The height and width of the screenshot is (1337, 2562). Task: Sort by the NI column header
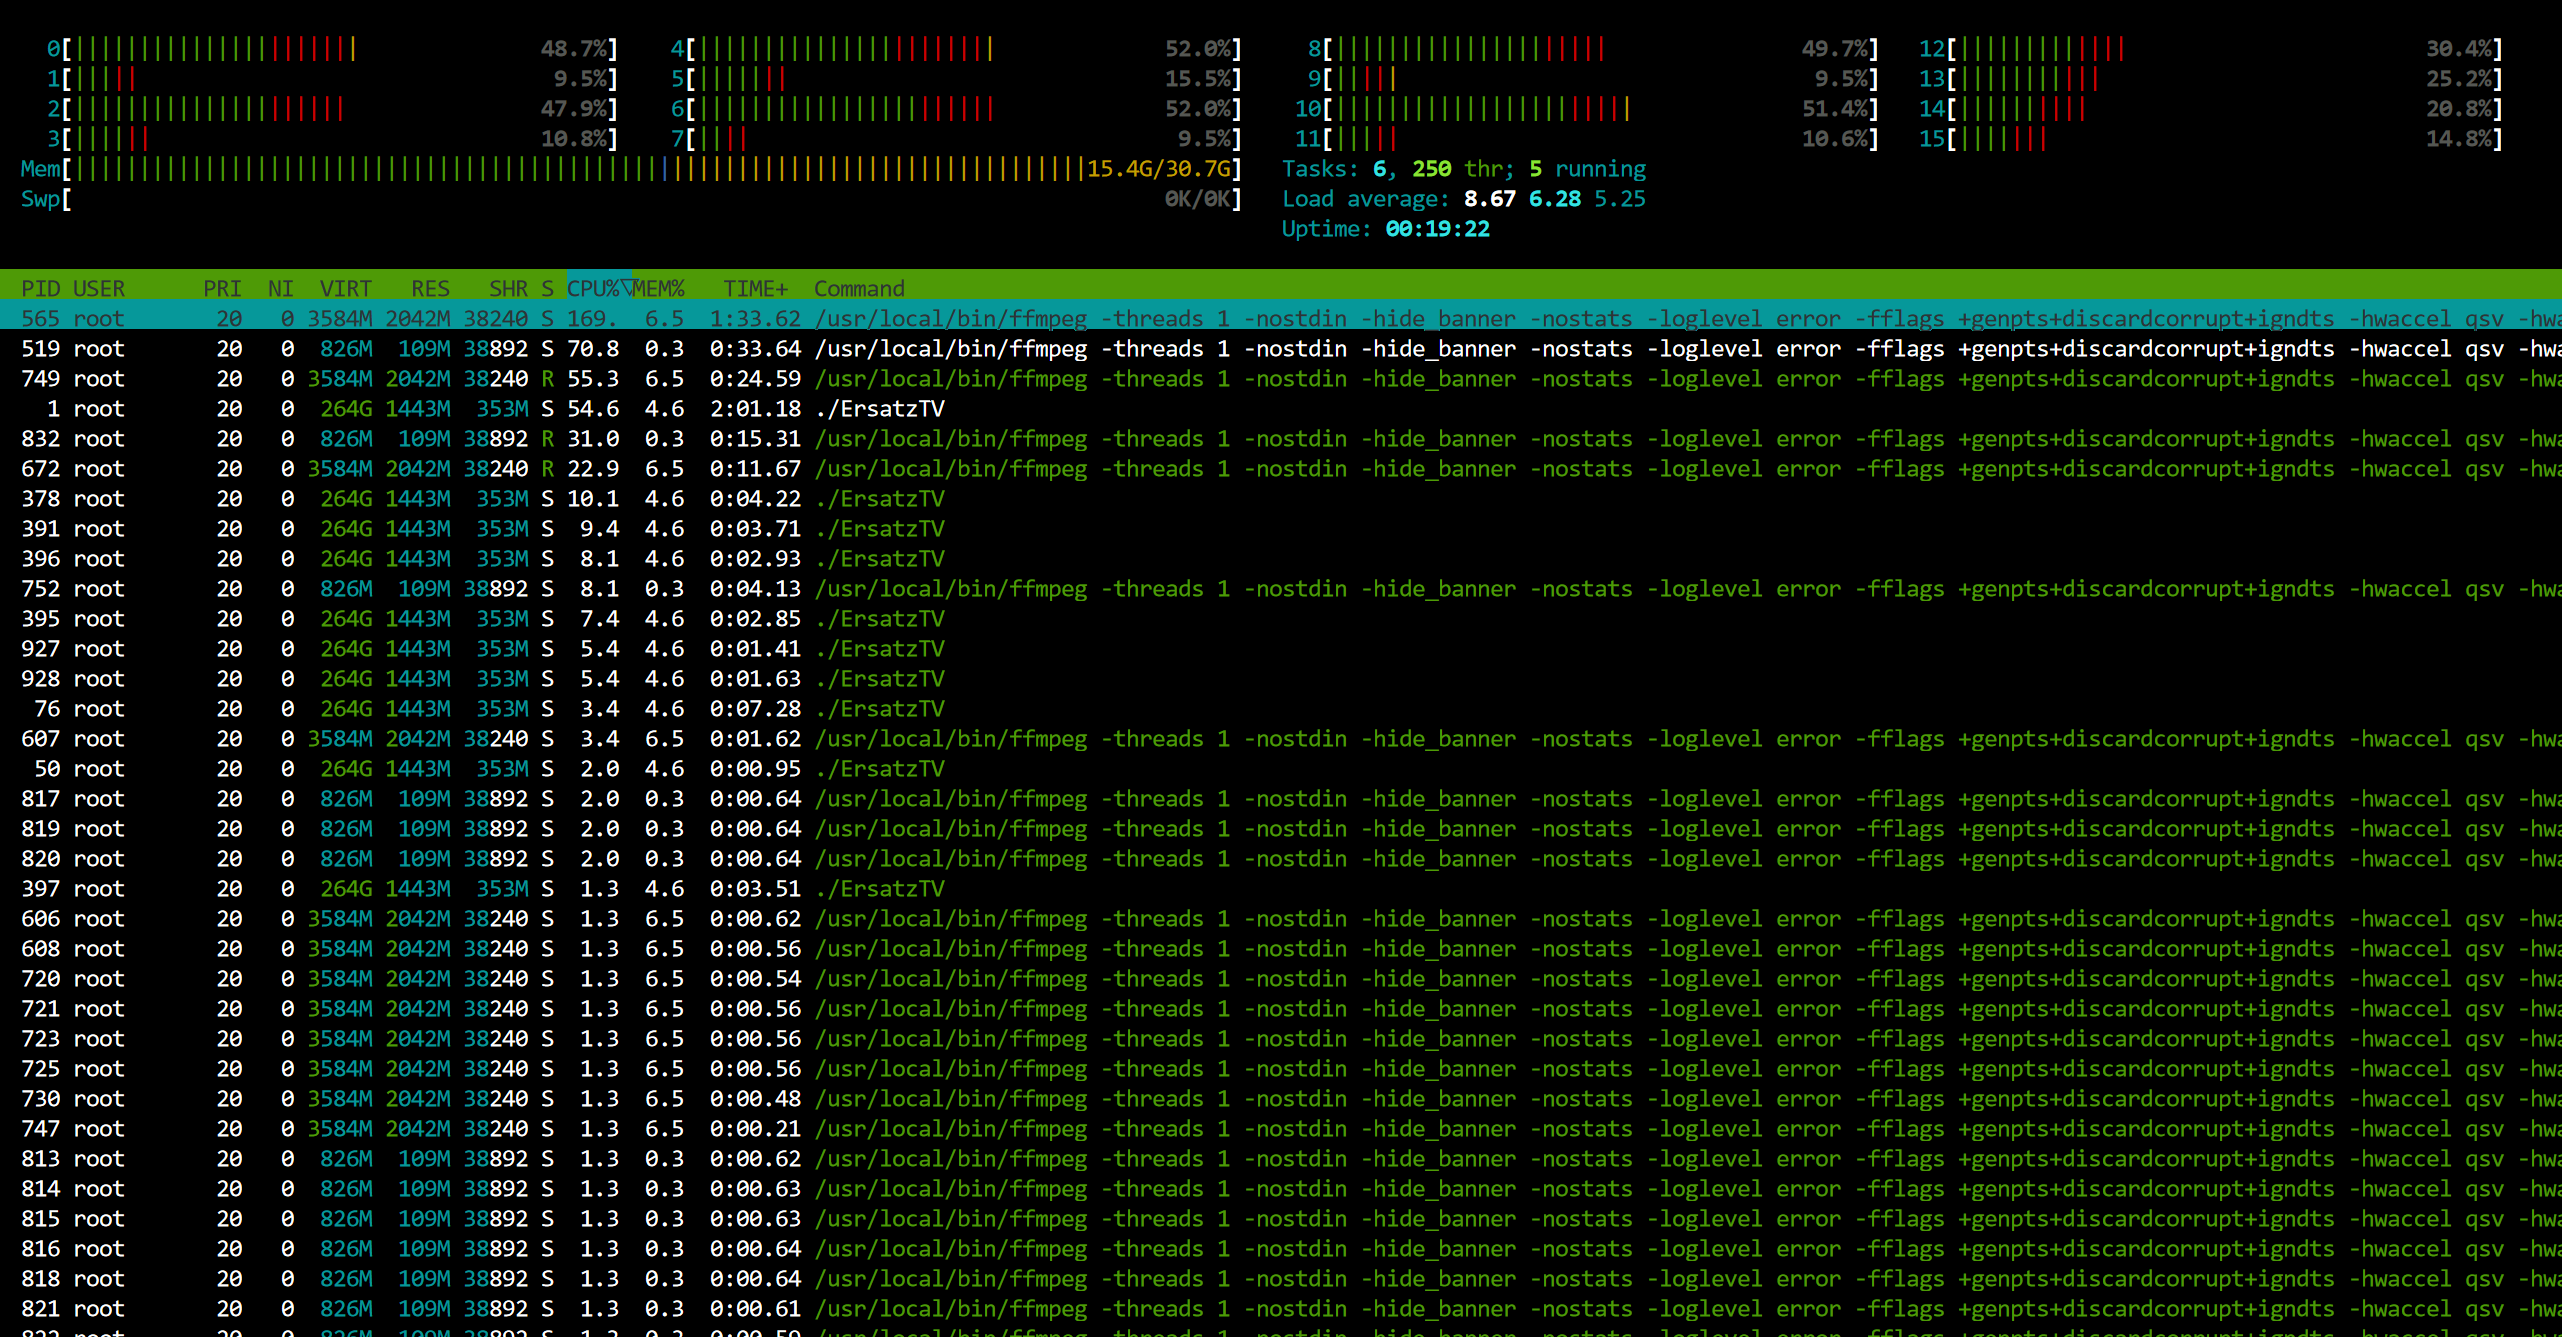pyautogui.click(x=281, y=289)
